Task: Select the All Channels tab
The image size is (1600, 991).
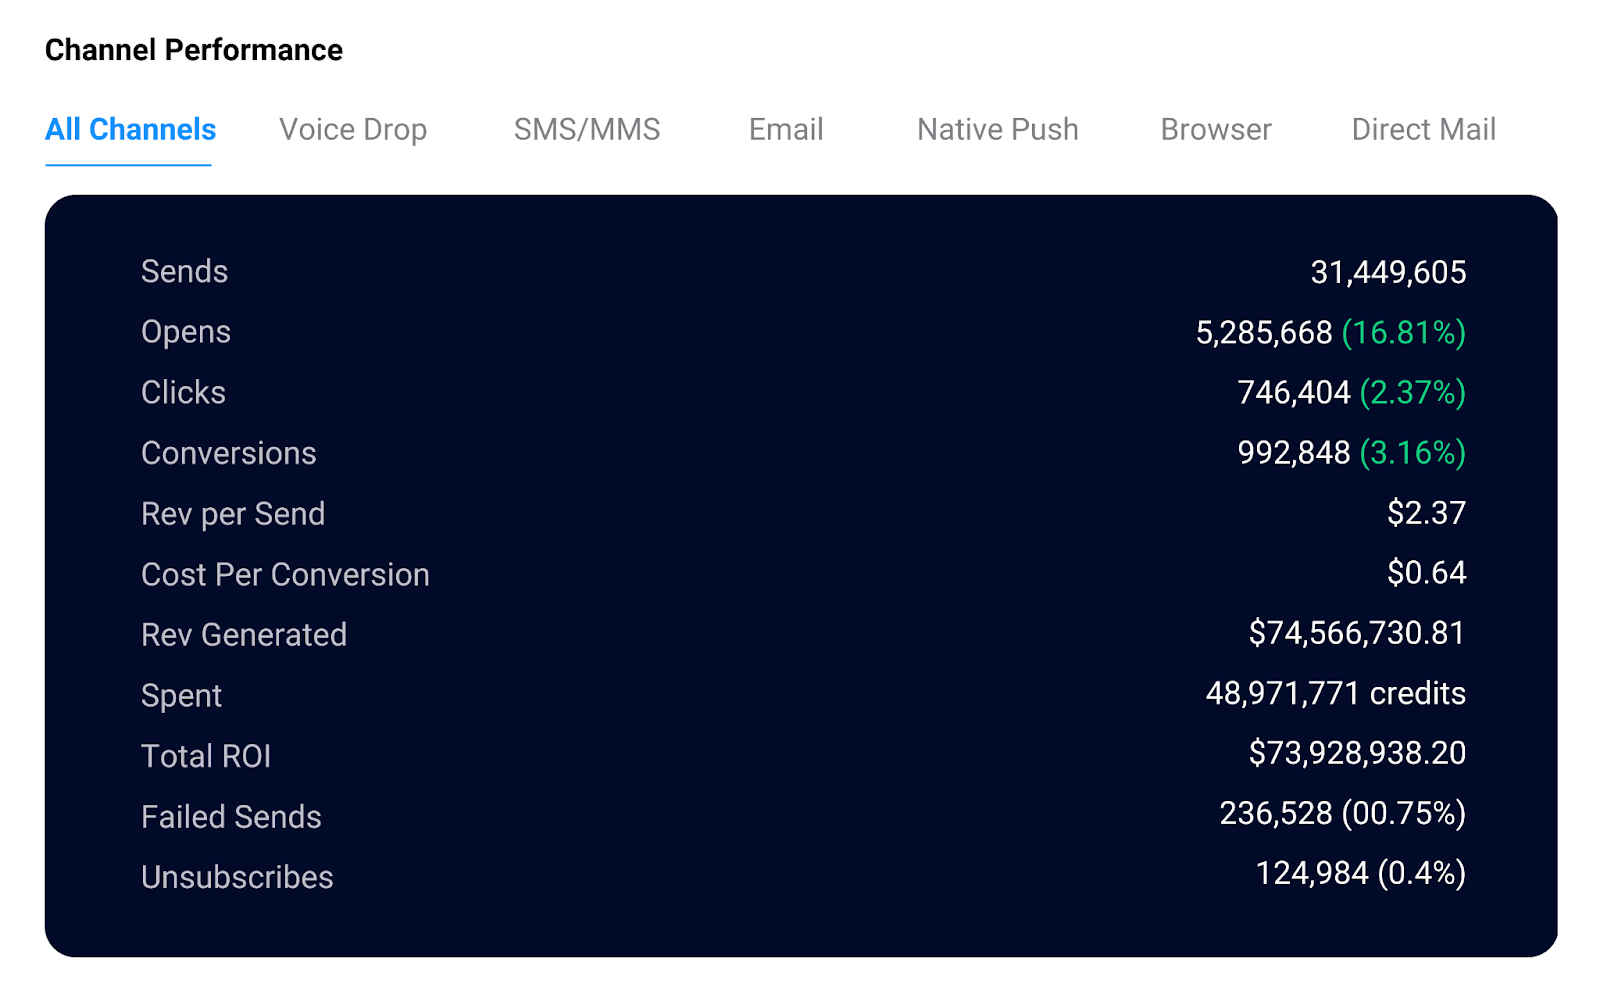Action: 130,130
